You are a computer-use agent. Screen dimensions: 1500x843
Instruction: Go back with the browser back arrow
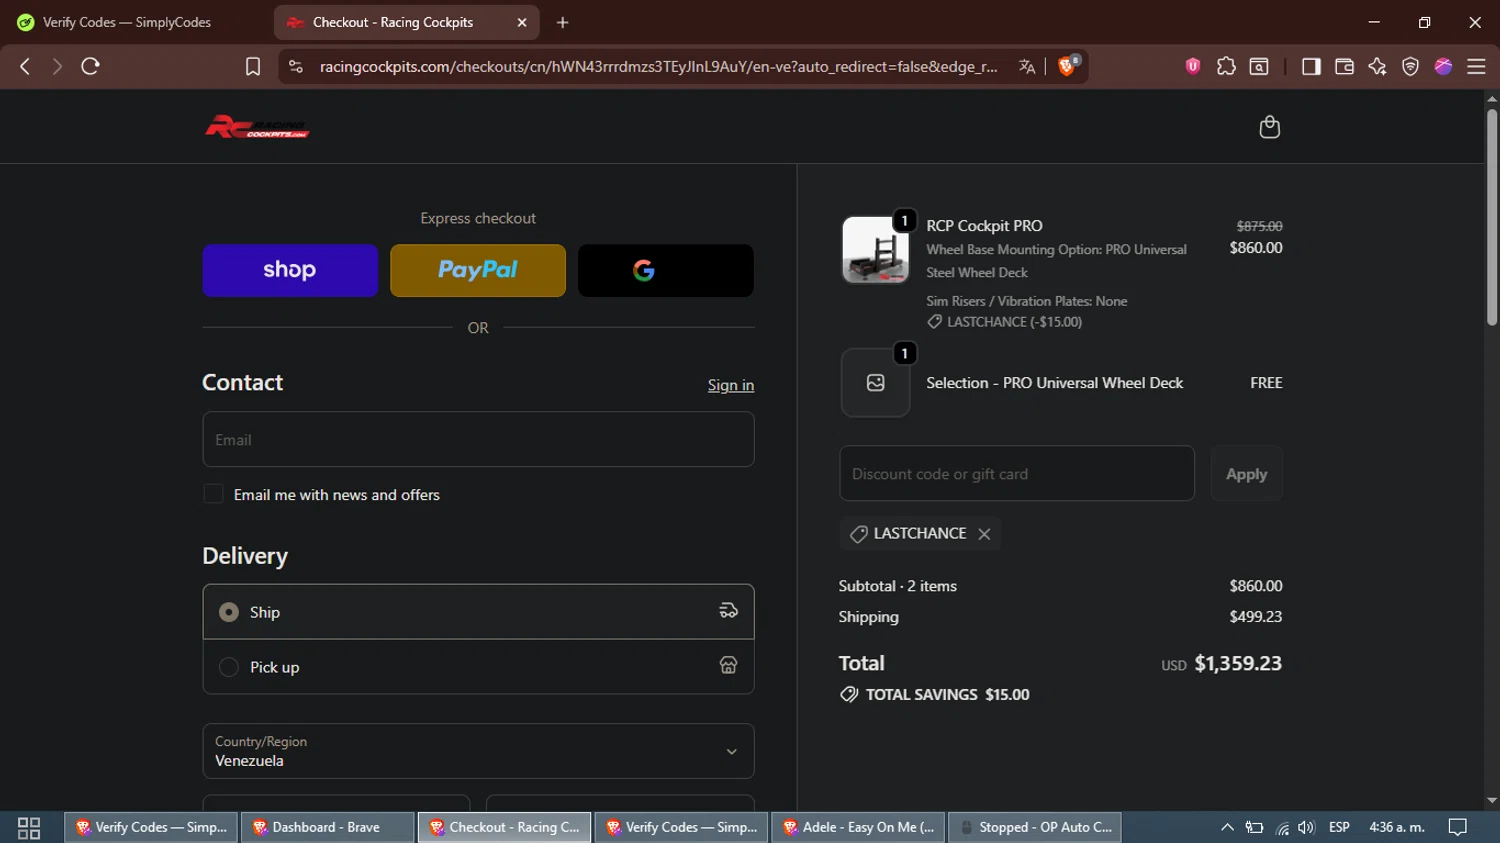[25, 66]
